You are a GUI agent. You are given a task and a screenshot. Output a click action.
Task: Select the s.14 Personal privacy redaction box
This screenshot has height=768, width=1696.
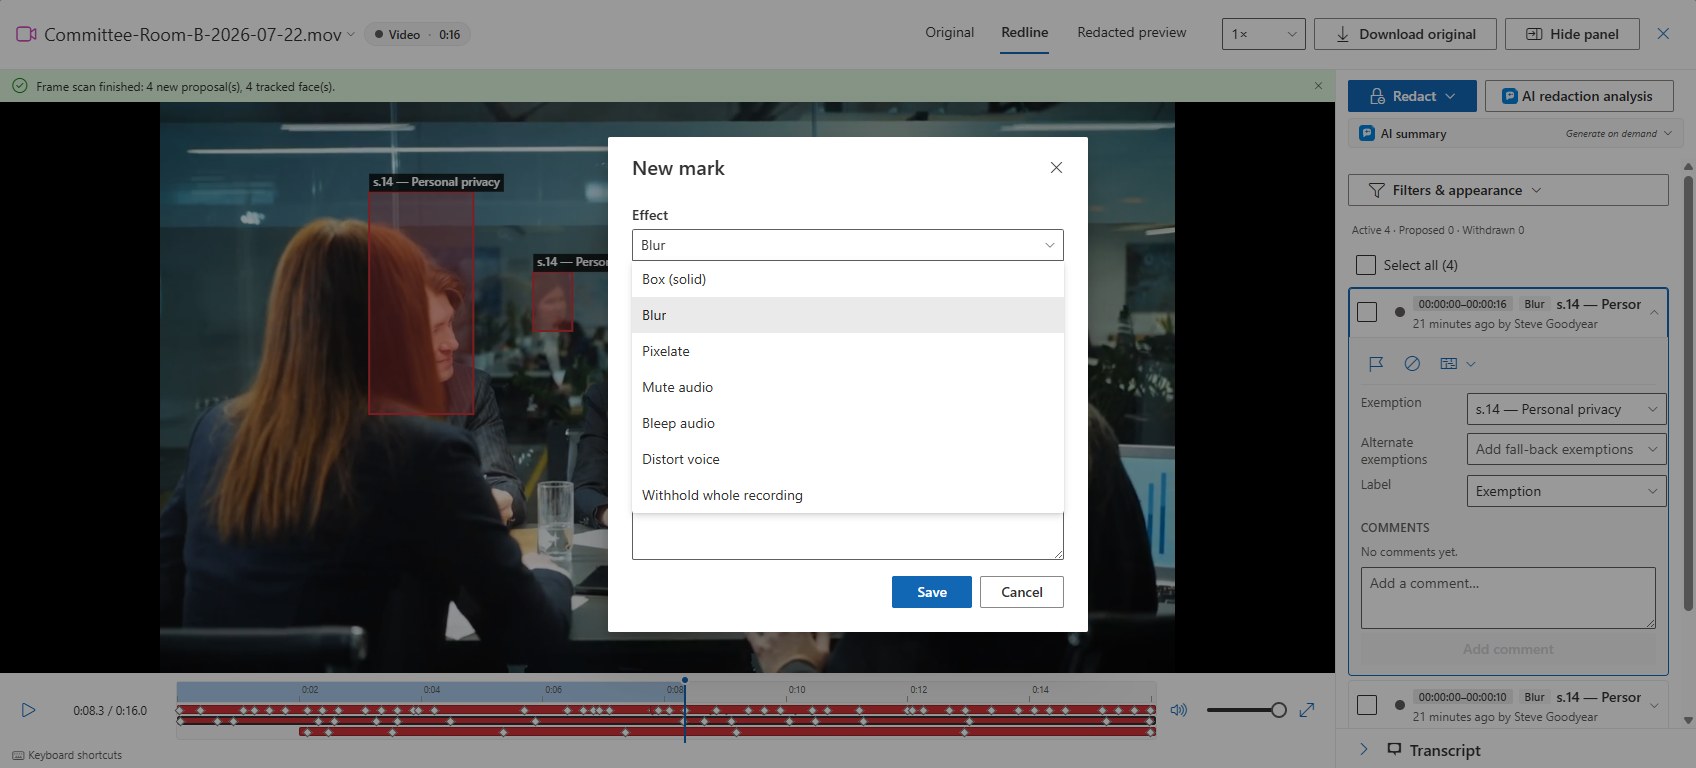(421, 303)
